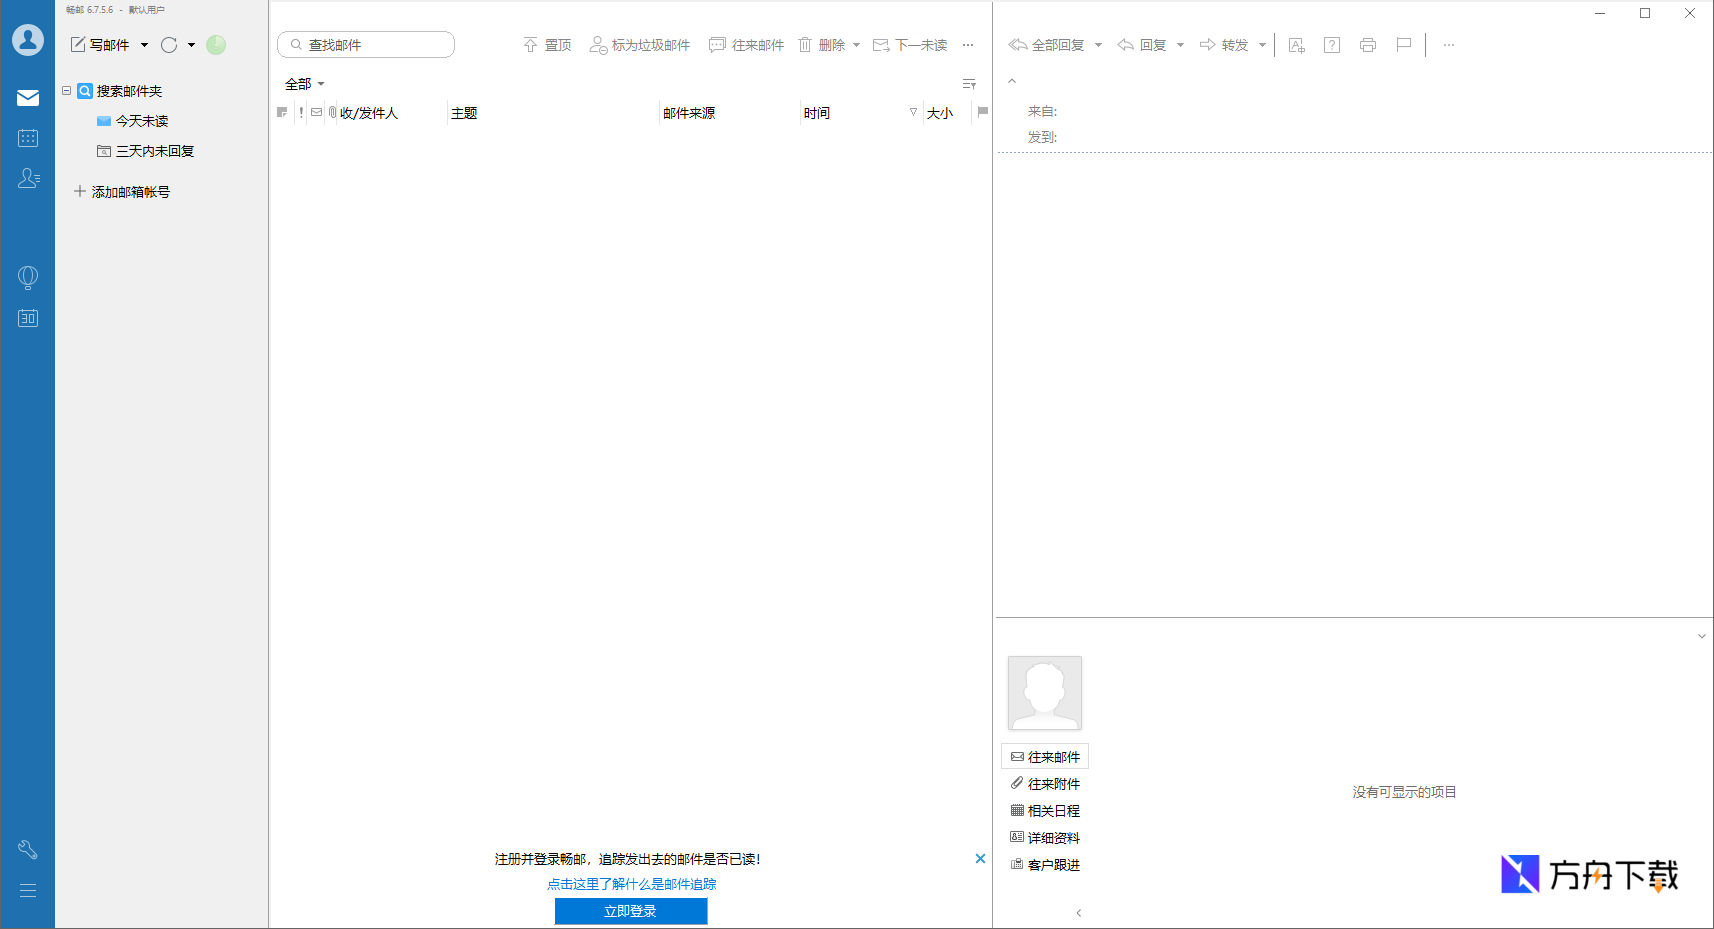This screenshot has width=1714, height=929.
Task: Open the wrench settings tool icon
Action: [x=28, y=849]
